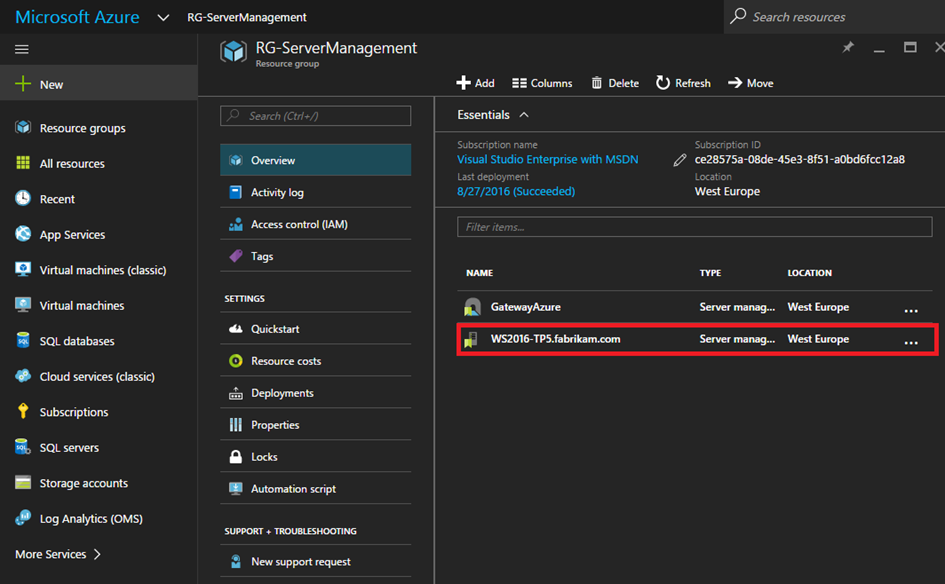Select GatewayAzure resource name
This screenshot has width=945, height=584.
[526, 307]
